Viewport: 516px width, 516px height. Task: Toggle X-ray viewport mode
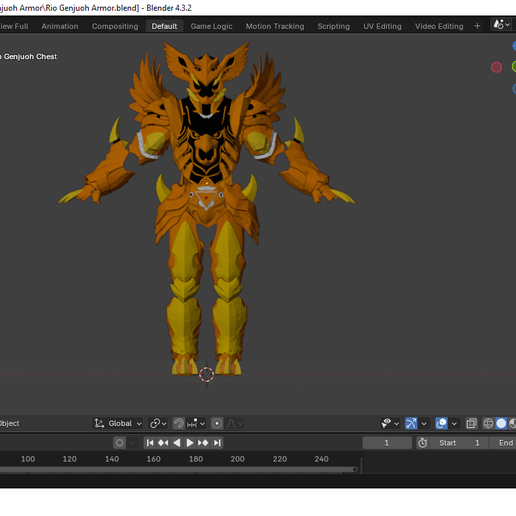click(x=471, y=423)
